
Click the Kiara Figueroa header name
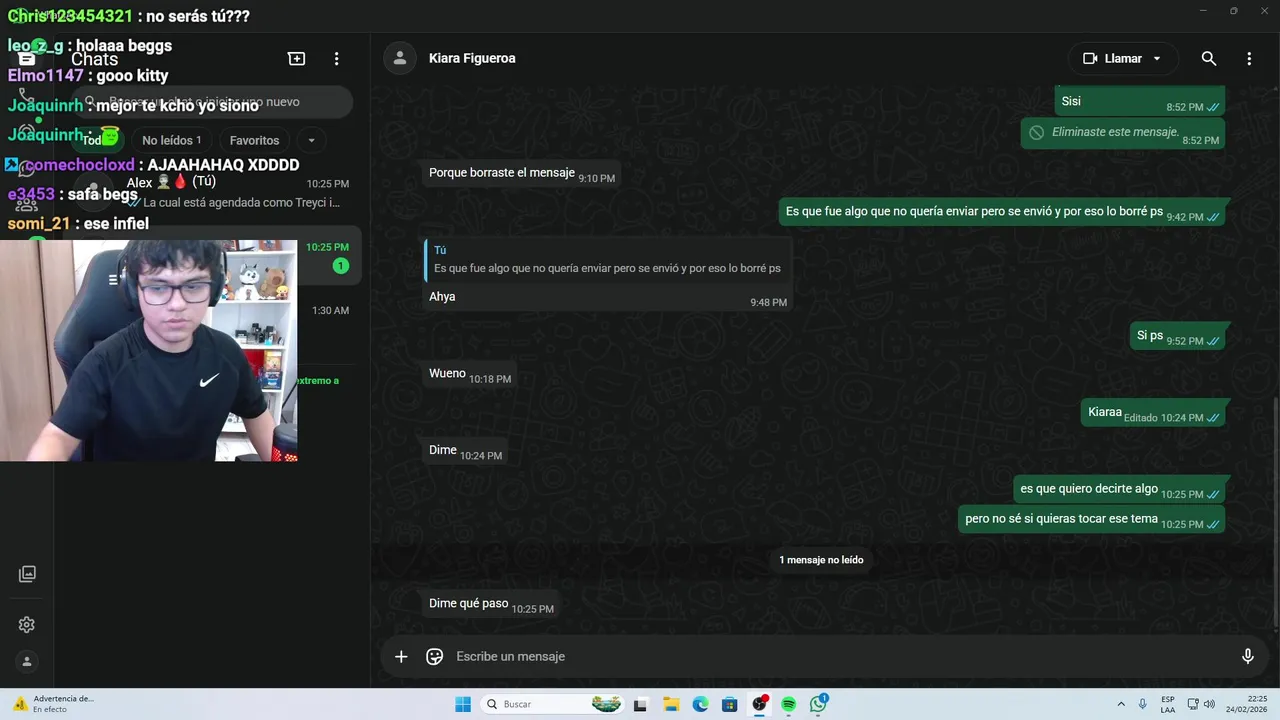[472, 58]
